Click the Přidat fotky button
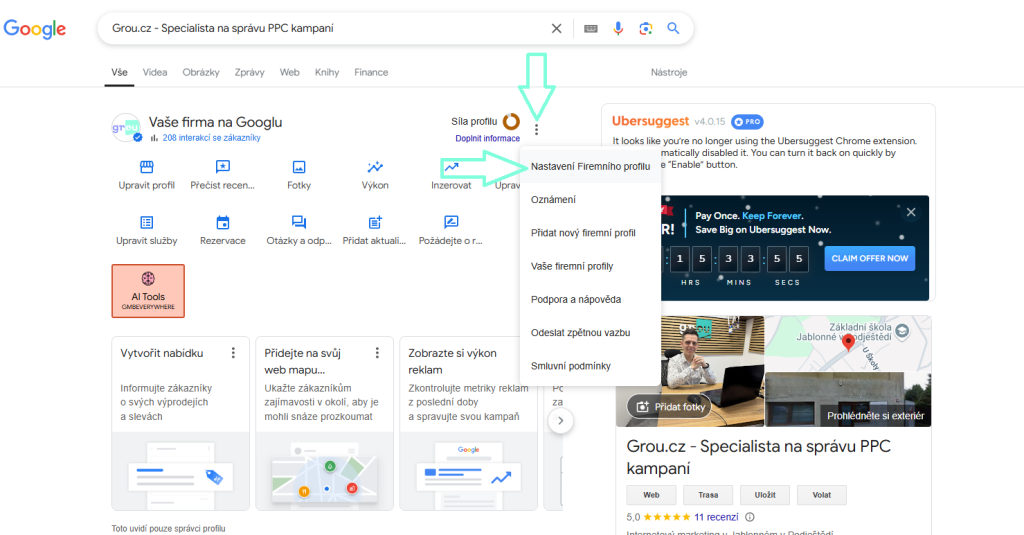 tap(669, 407)
